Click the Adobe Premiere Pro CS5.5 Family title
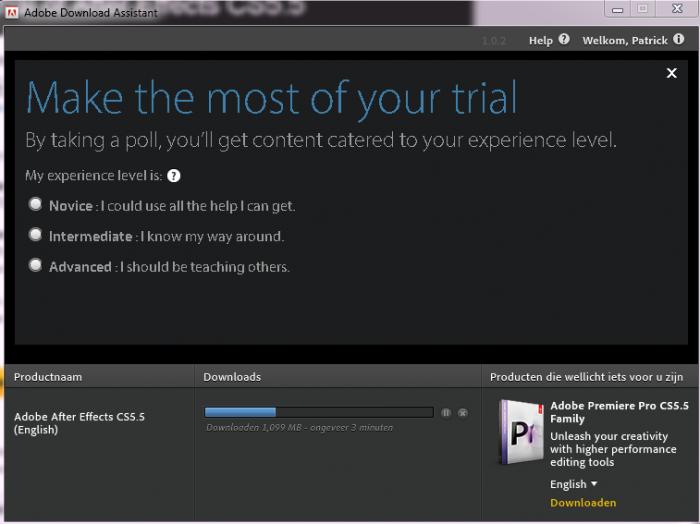 [618, 413]
